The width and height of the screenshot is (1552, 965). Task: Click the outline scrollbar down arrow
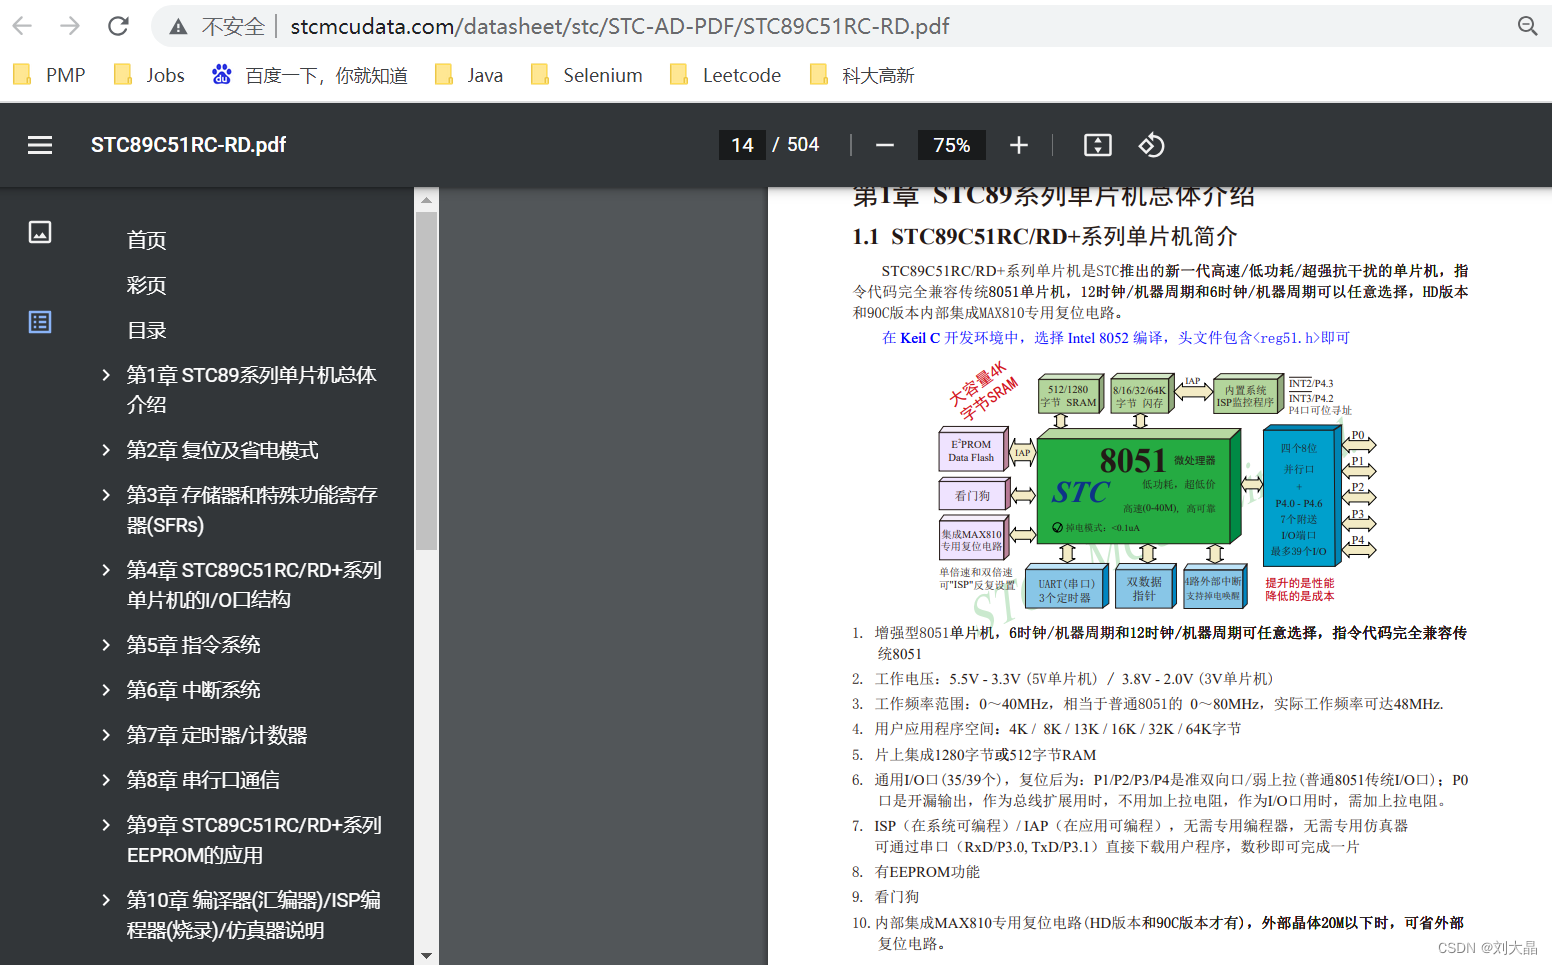pyautogui.click(x=427, y=955)
